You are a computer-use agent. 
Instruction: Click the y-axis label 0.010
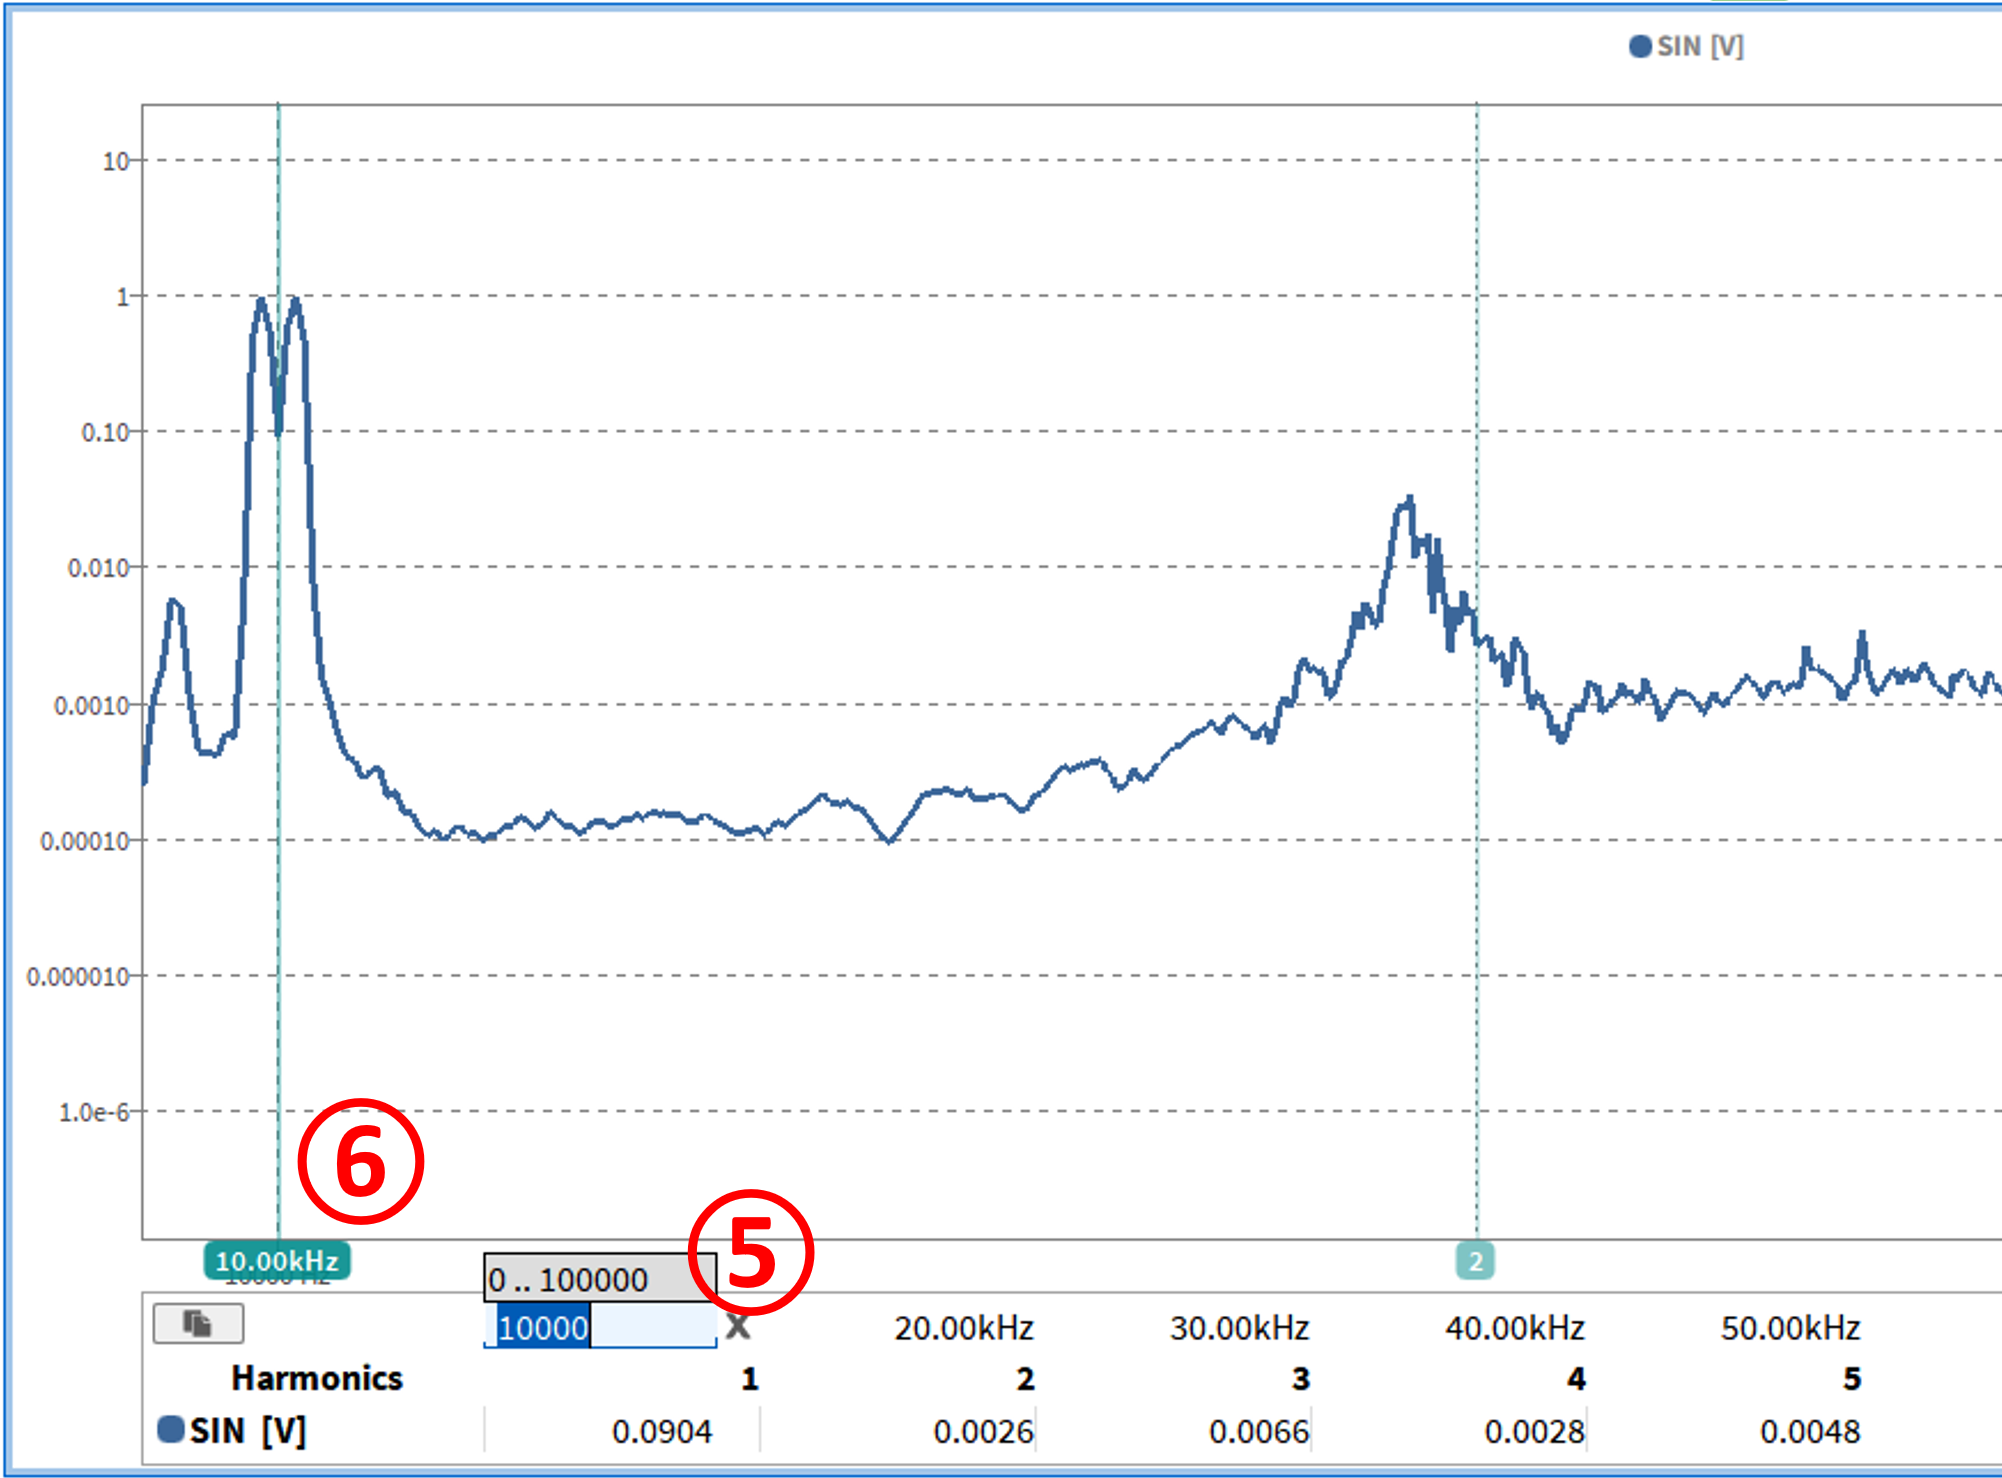[x=98, y=568]
